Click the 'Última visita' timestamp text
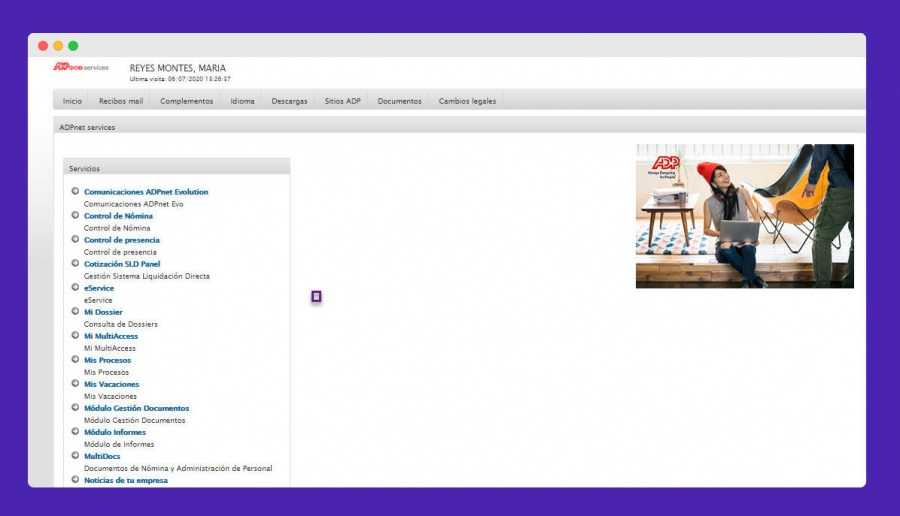Screen dimensions: 900x516 coord(180,79)
